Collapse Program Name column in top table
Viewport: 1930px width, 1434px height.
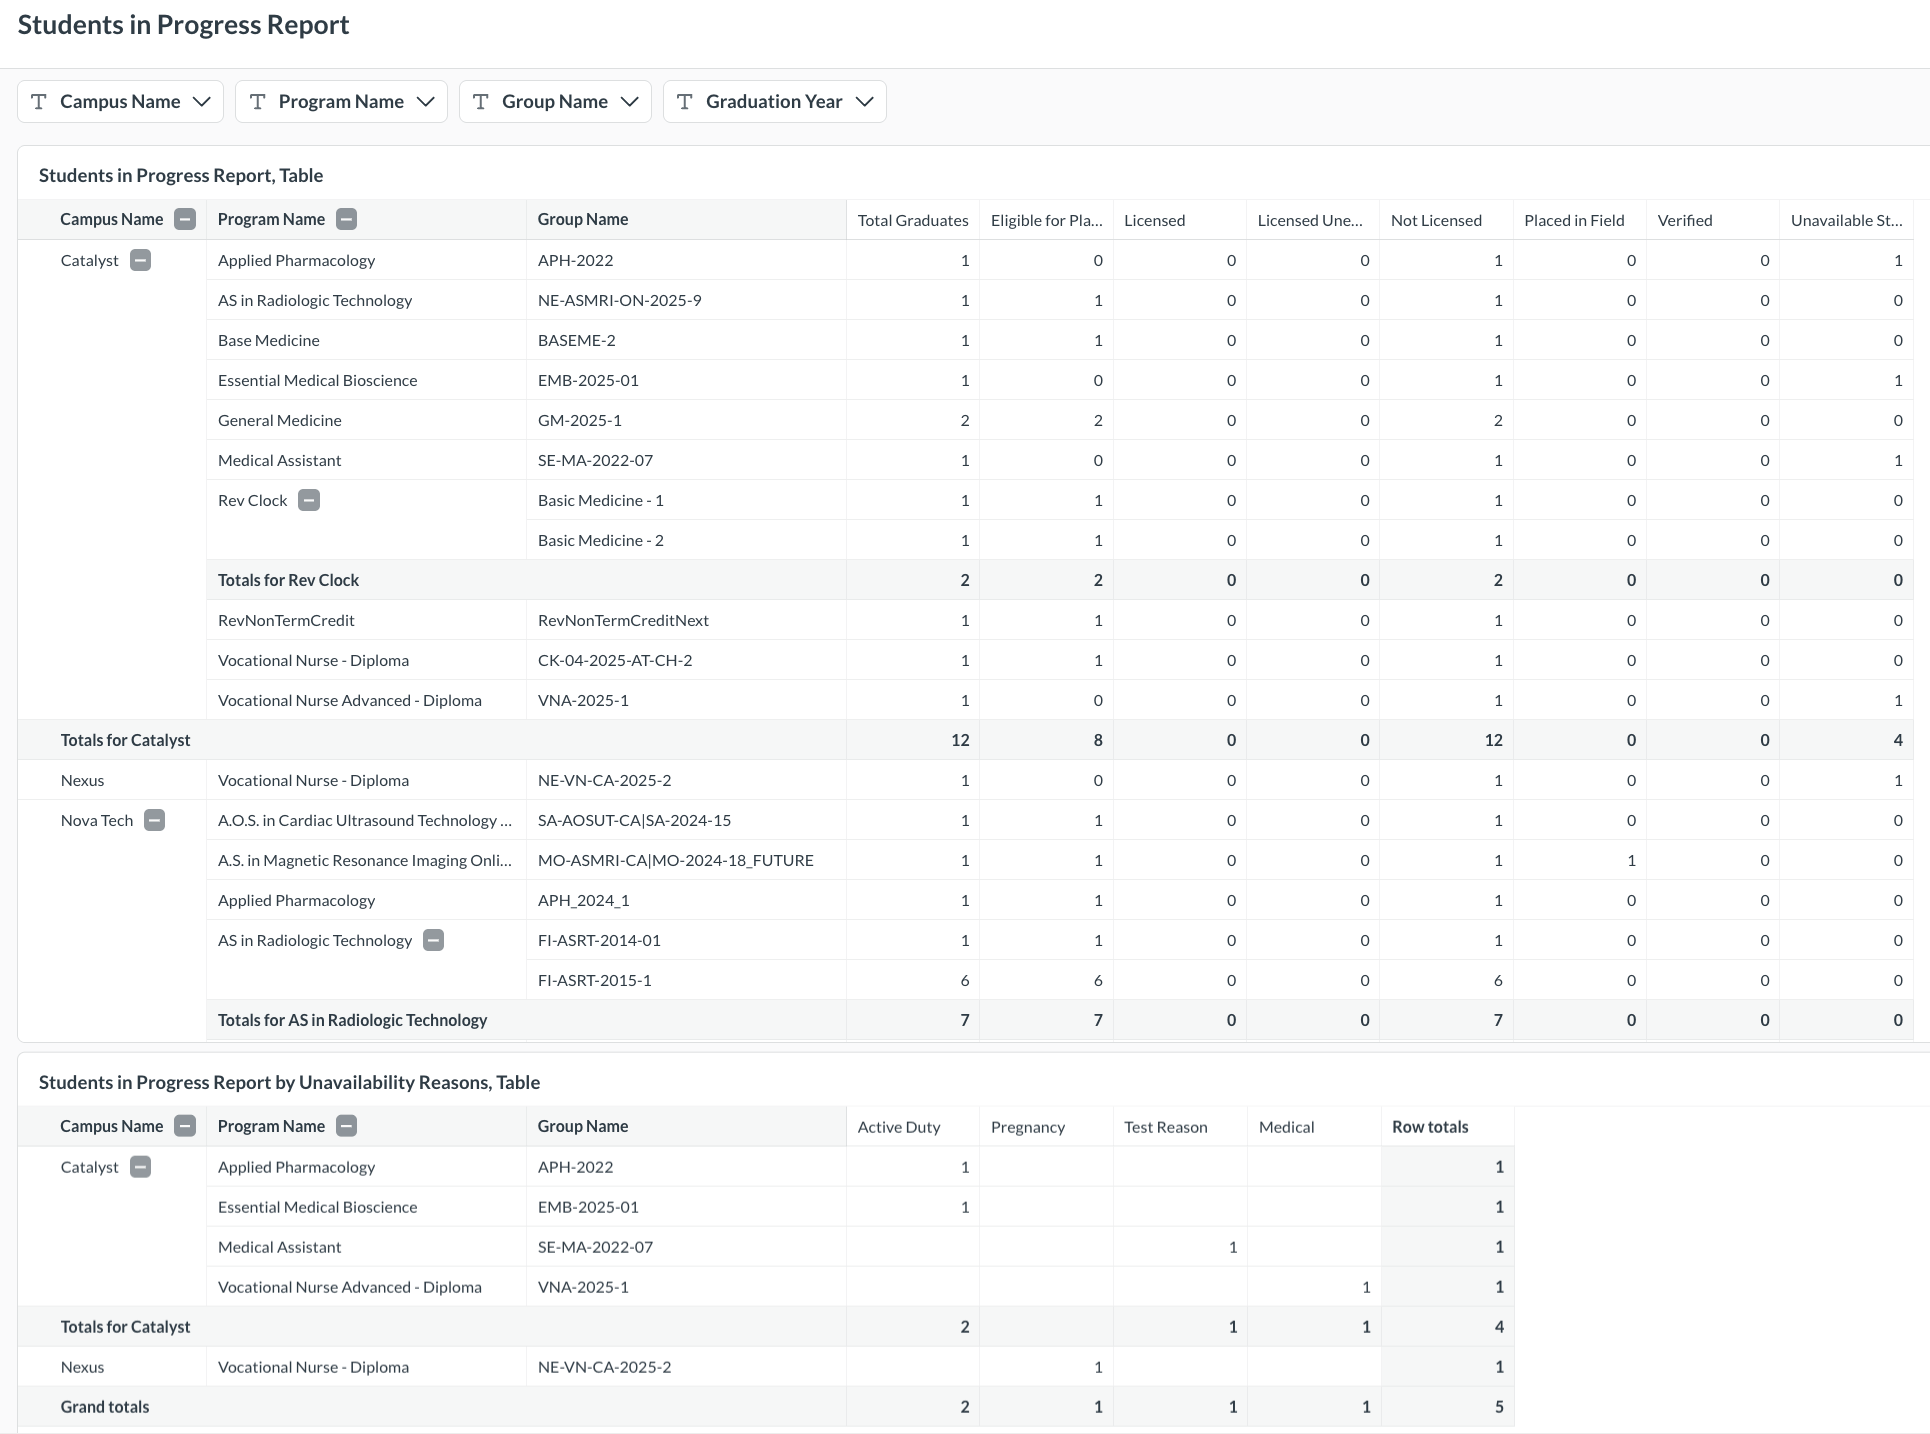(x=346, y=220)
